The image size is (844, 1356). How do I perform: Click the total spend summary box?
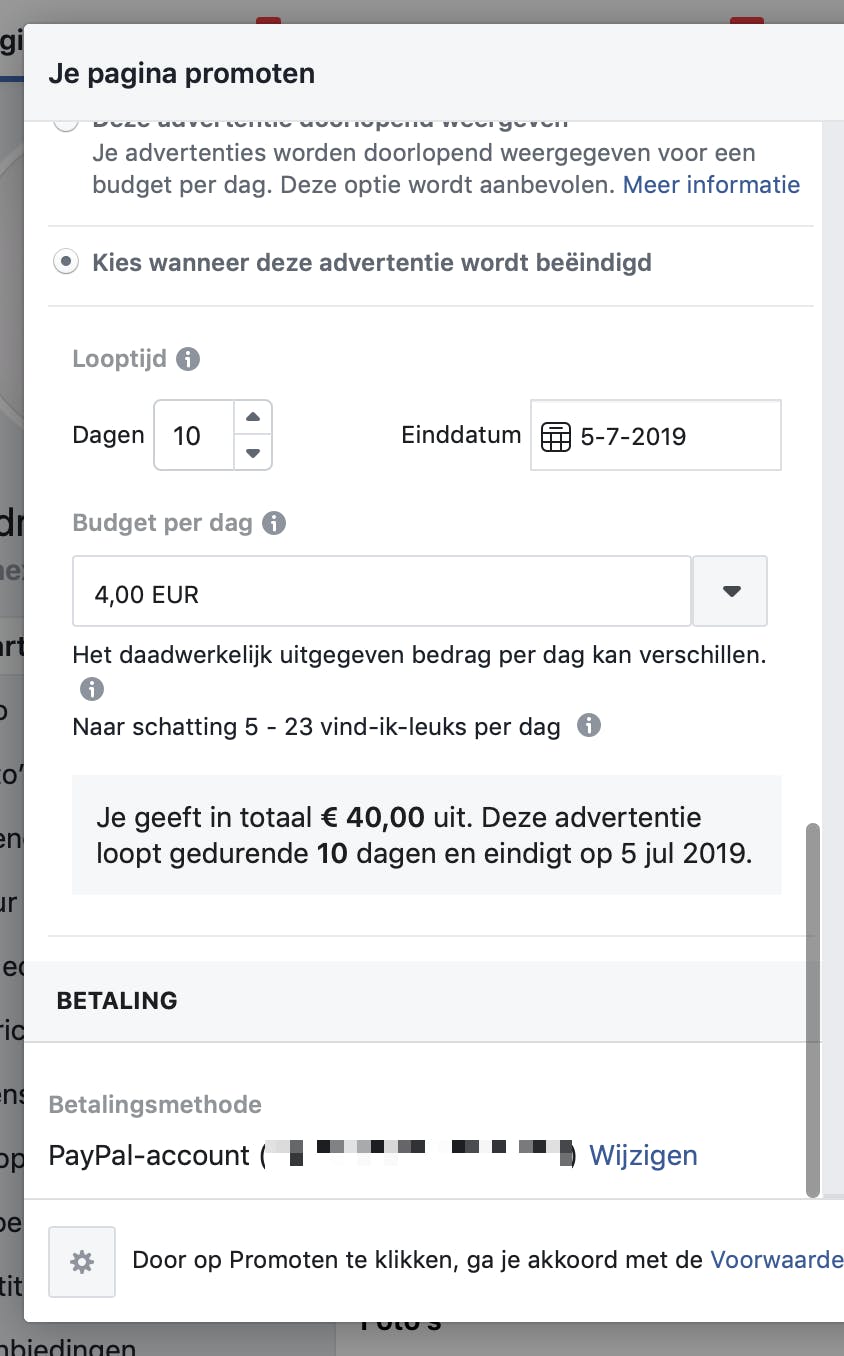(x=426, y=835)
